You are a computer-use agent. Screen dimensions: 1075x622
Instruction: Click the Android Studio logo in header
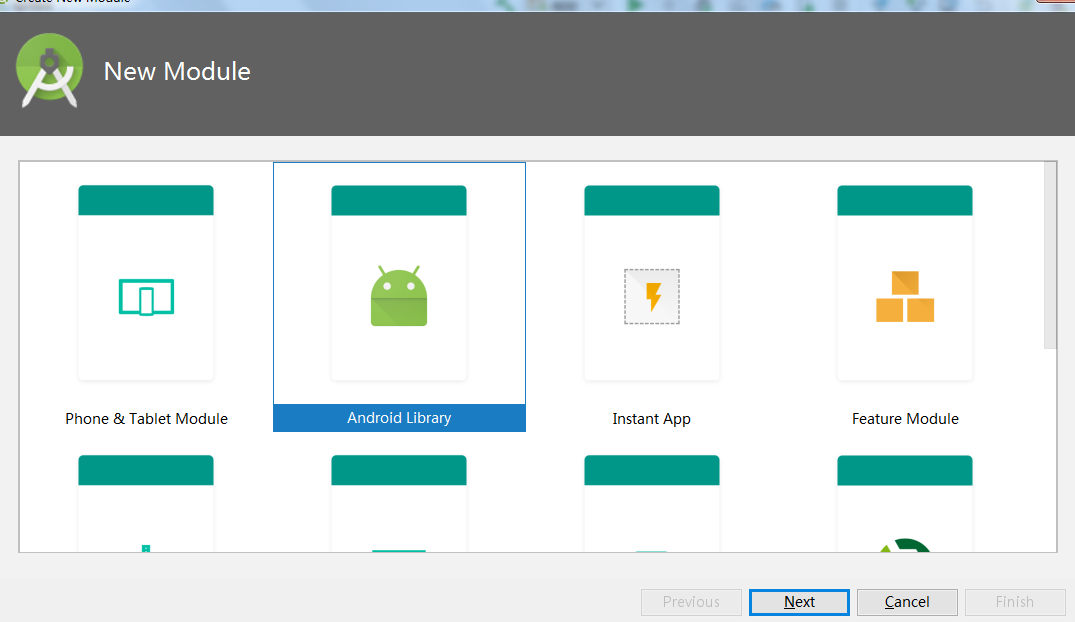tap(49, 71)
